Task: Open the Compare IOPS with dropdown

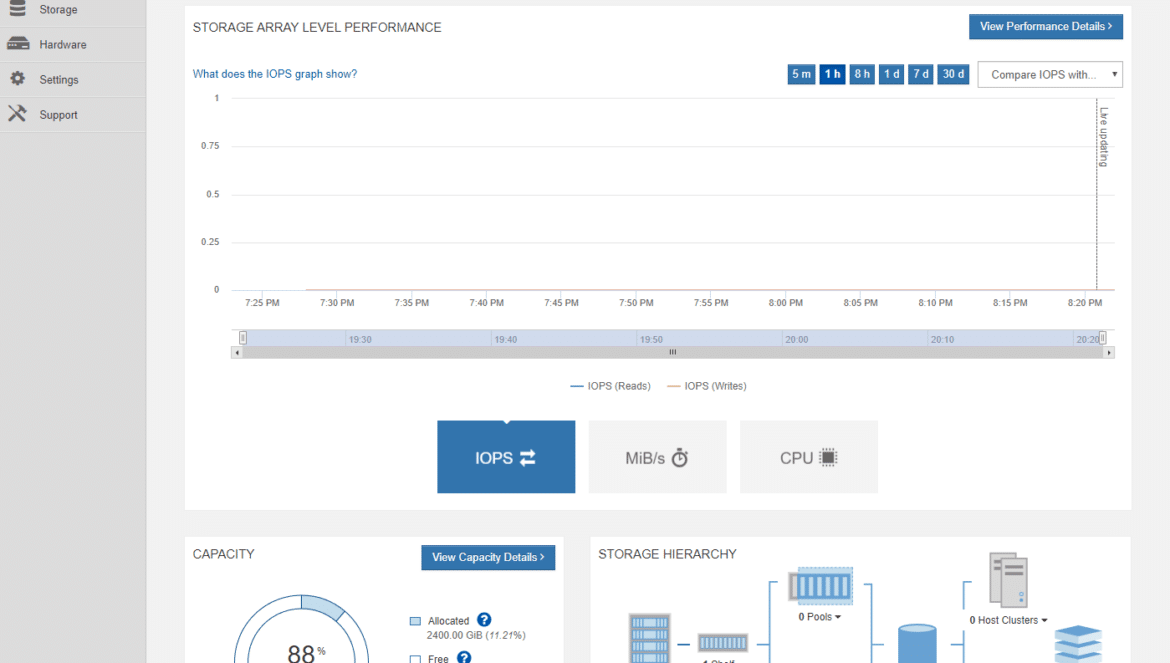Action: click(1050, 75)
